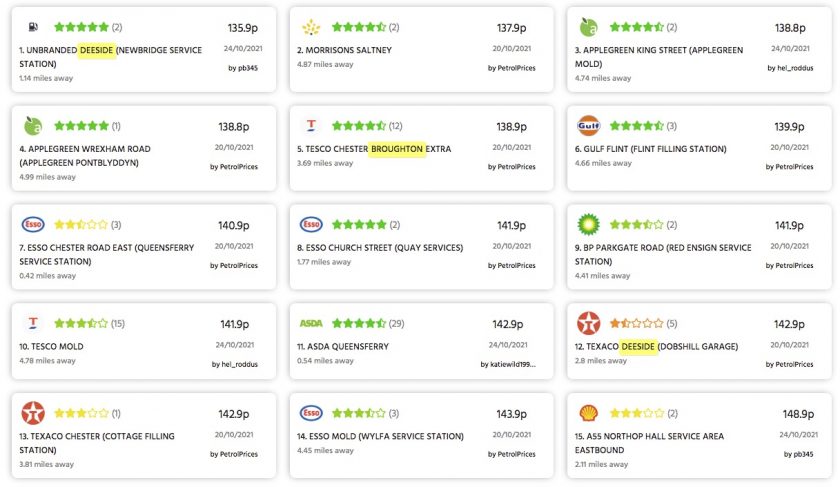Click the Tesco Chester Broughton logo
Viewport: 840px width, 487px height.
[311, 126]
